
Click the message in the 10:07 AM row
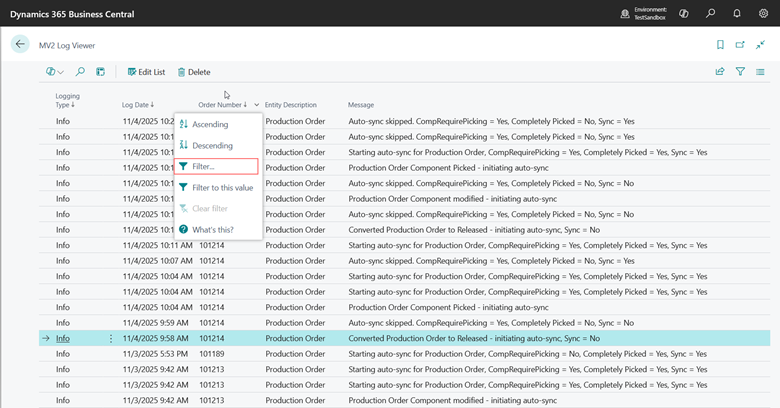pyautogui.click(x=491, y=261)
